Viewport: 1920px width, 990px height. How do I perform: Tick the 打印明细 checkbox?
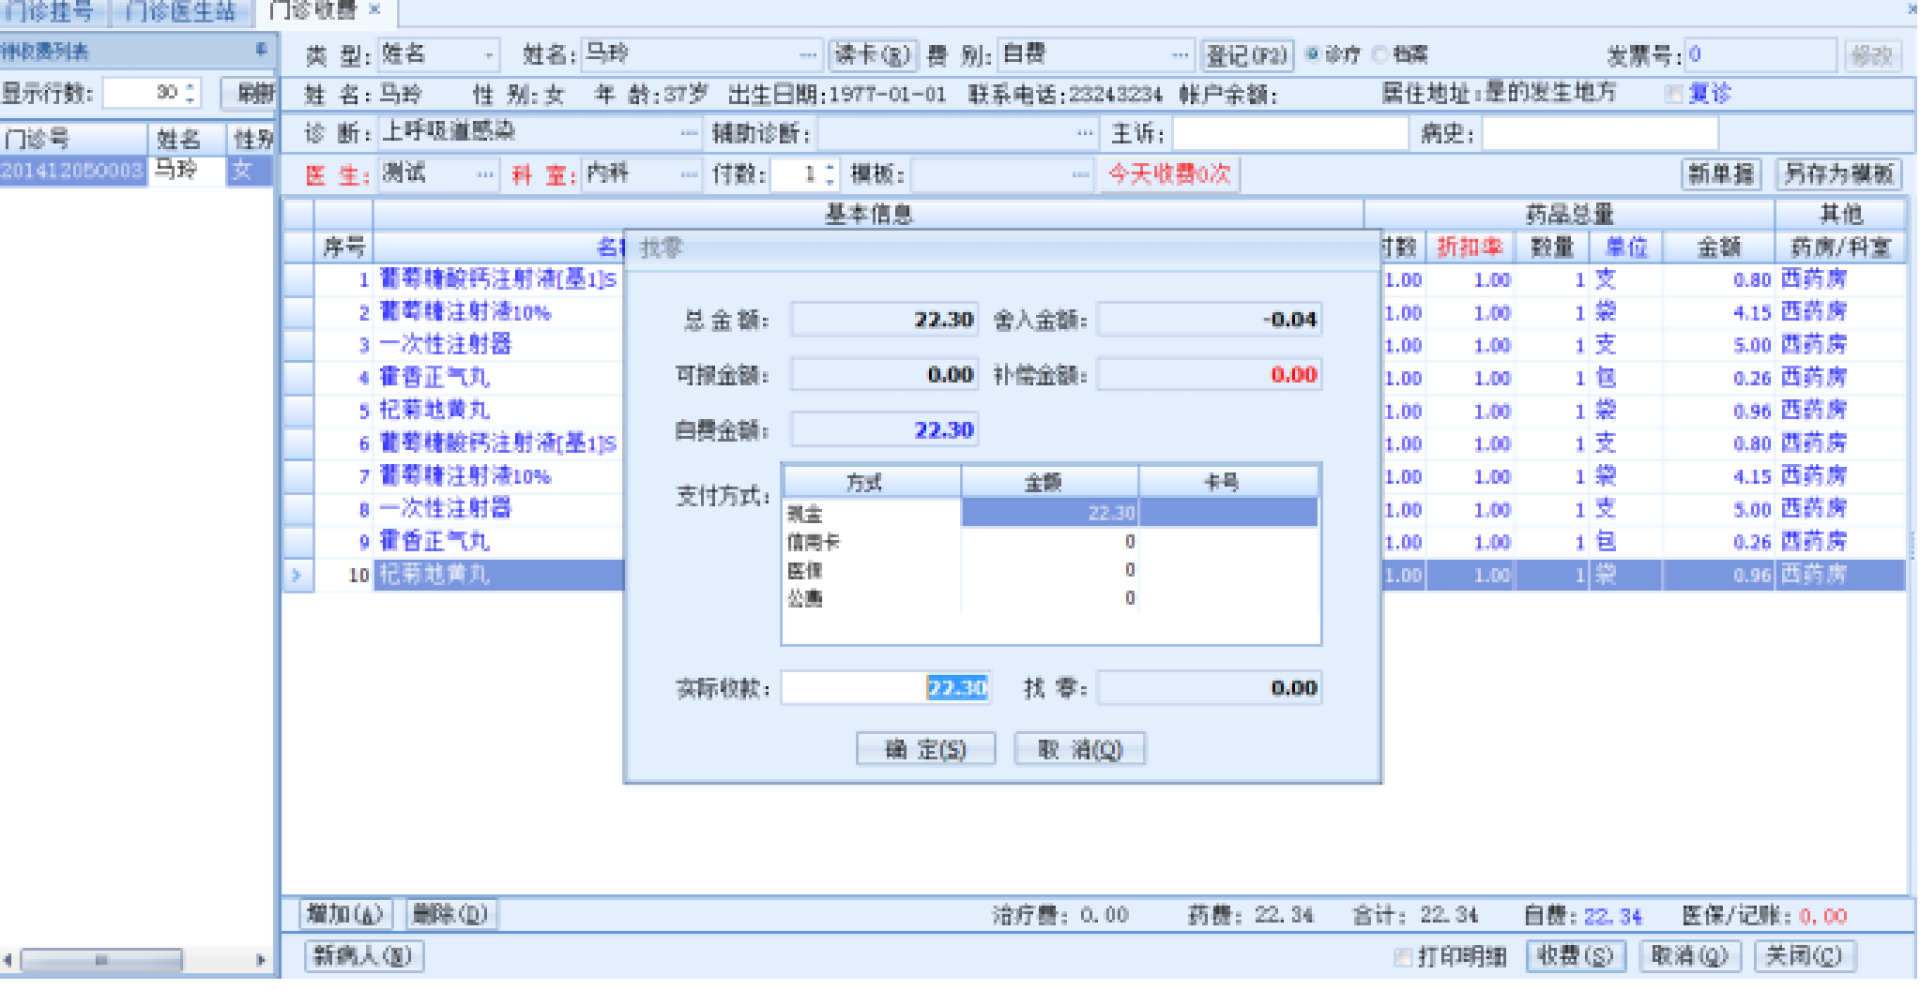tap(1403, 957)
